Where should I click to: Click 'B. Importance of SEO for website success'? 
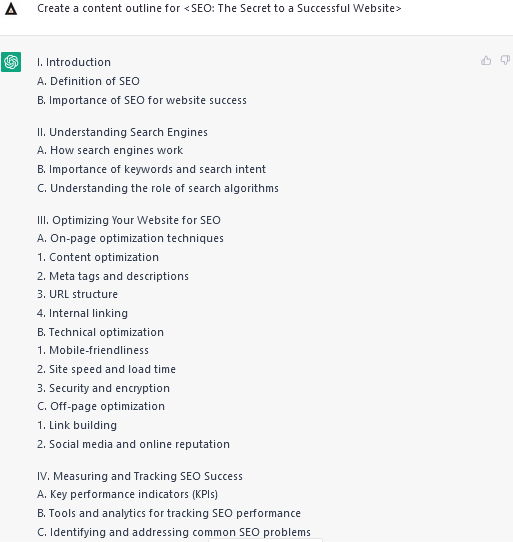(142, 100)
